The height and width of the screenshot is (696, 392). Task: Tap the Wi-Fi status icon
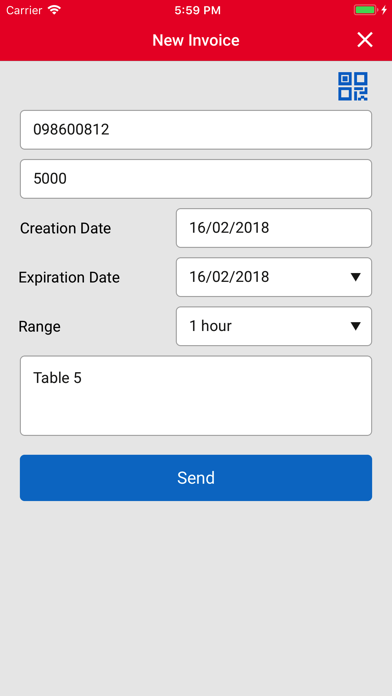click(54, 10)
